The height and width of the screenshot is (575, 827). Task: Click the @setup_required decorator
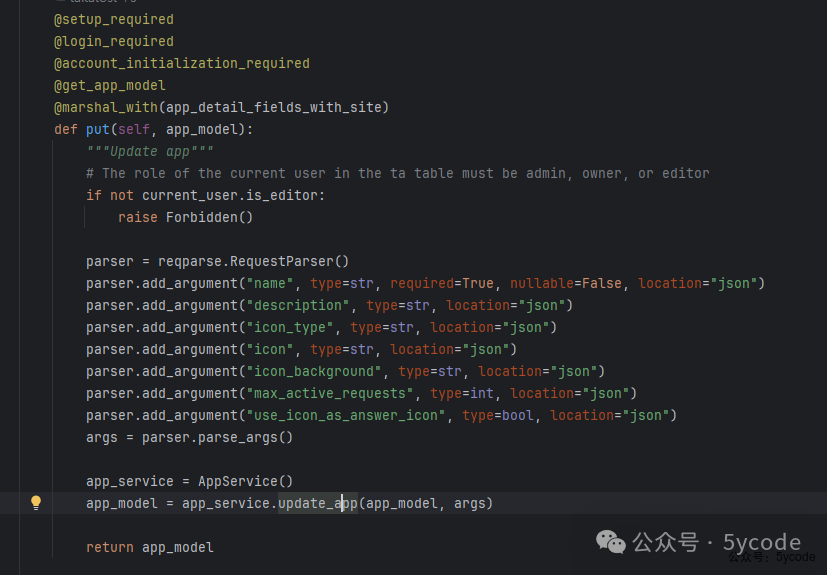tap(113, 19)
